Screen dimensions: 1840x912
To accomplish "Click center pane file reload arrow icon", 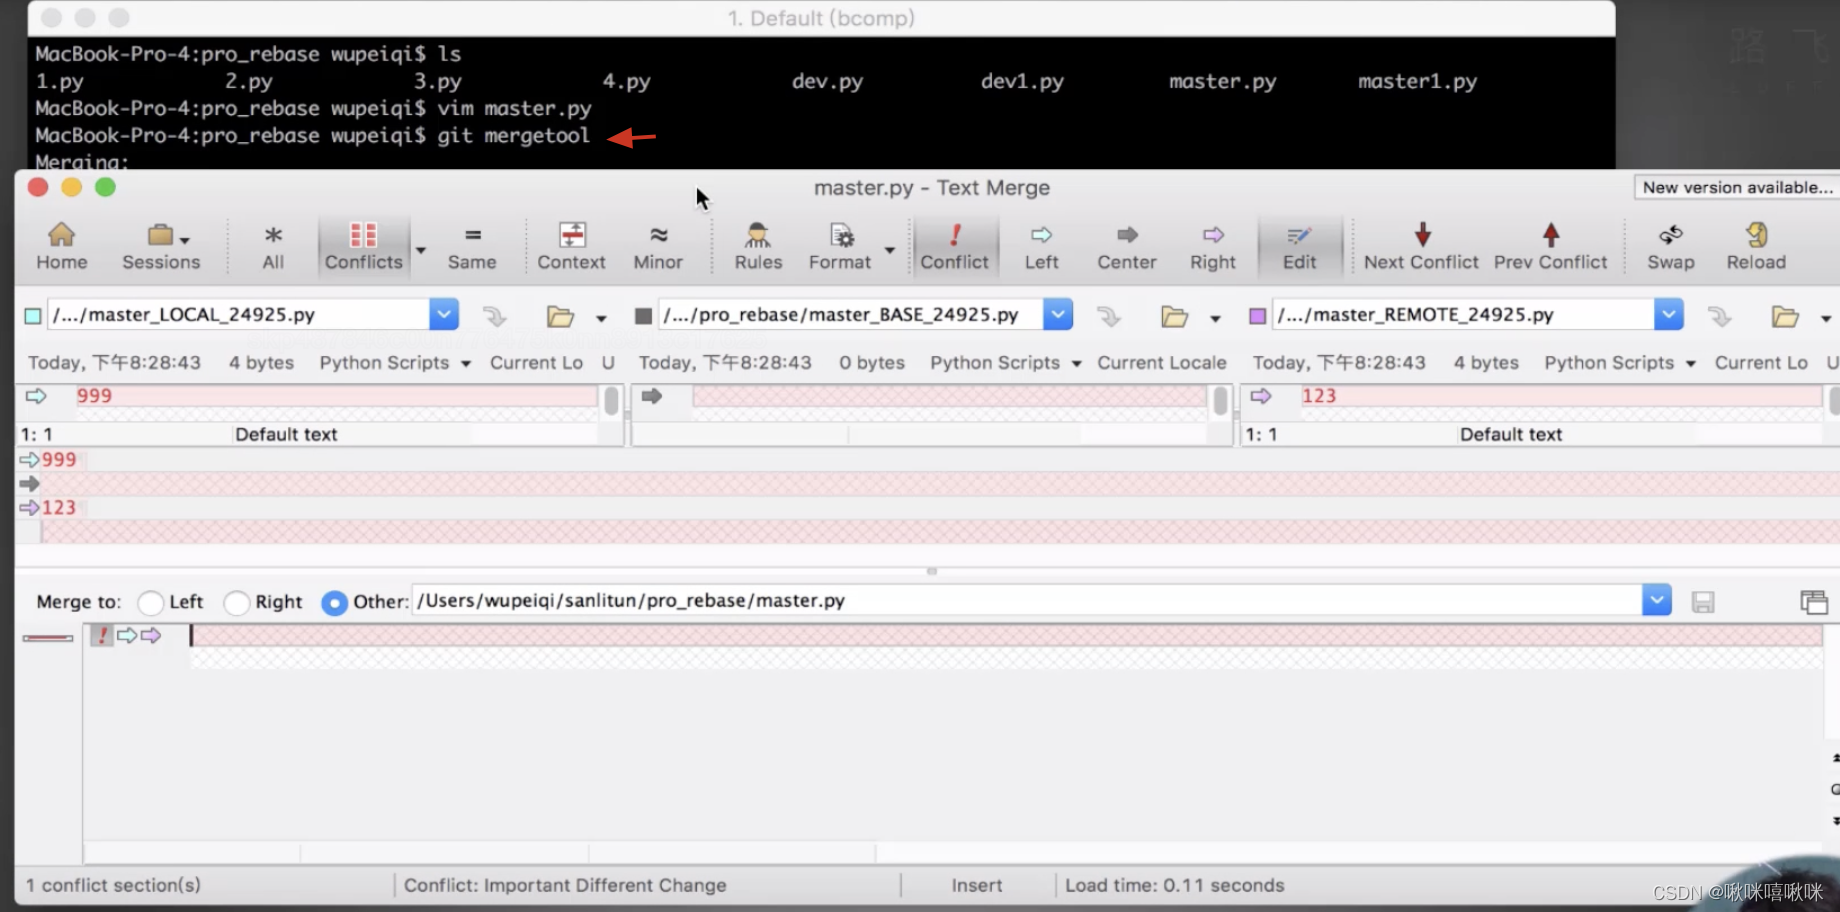I will coord(1108,317).
